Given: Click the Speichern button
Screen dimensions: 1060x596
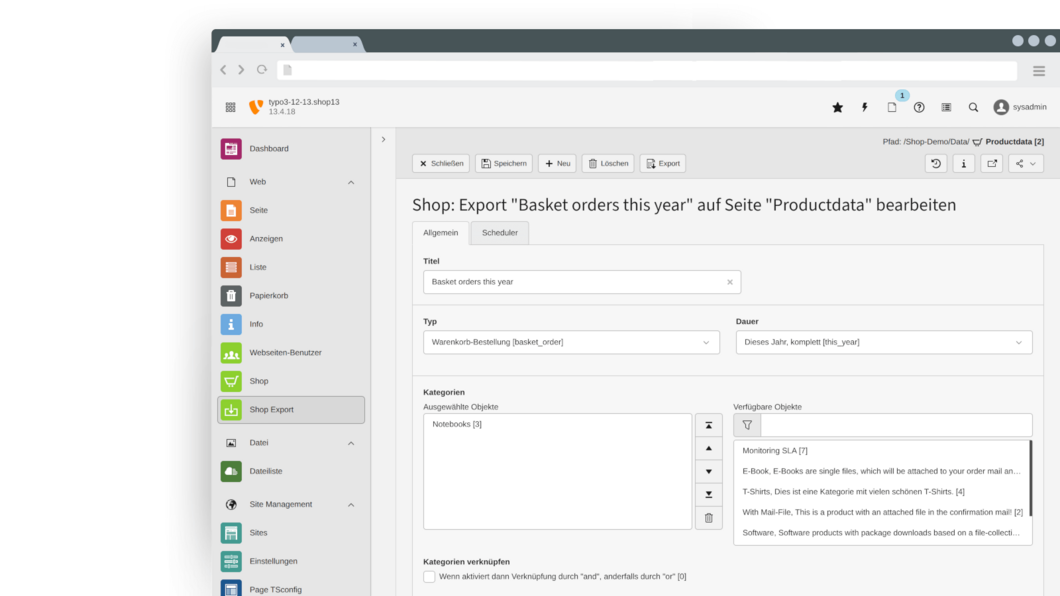Looking at the screenshot, I should [x=503, y=164].
